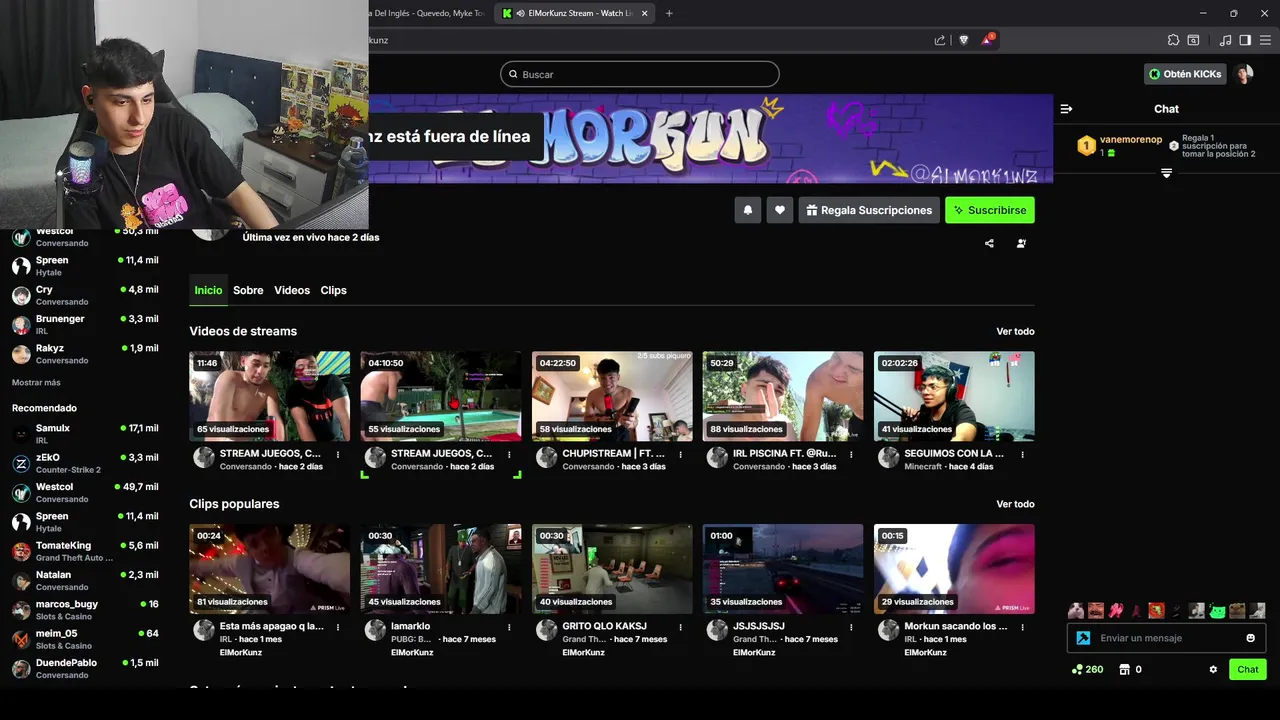This screenshot has height=720, width=1280.
Task: Click the Obtén KICKs button
Action: click(1185, 74)
